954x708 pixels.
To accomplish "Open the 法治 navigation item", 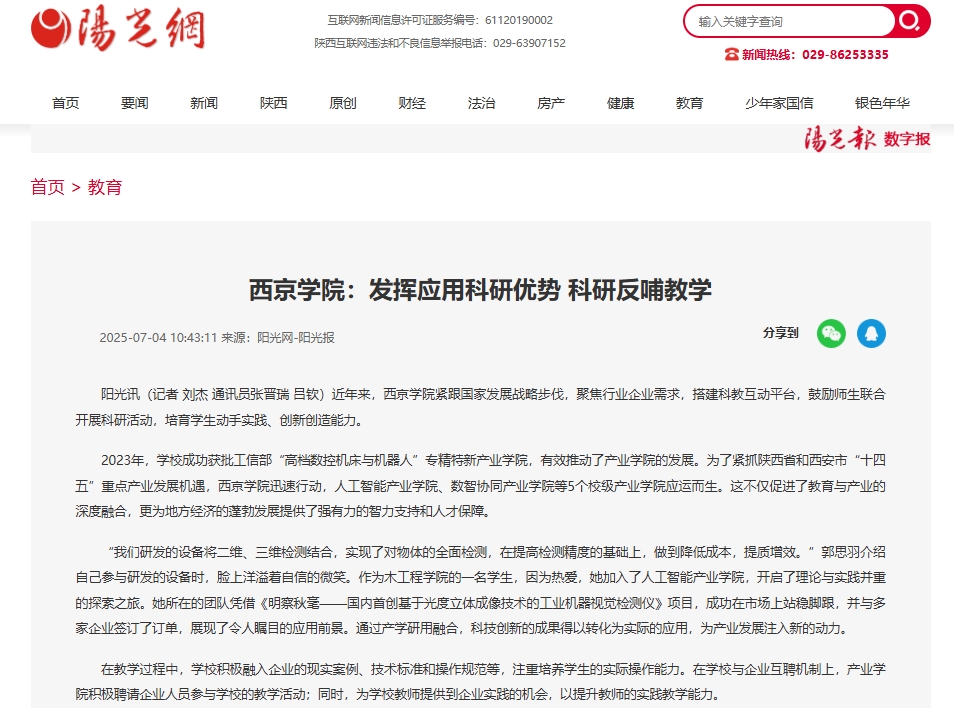I will coord(481,103).
